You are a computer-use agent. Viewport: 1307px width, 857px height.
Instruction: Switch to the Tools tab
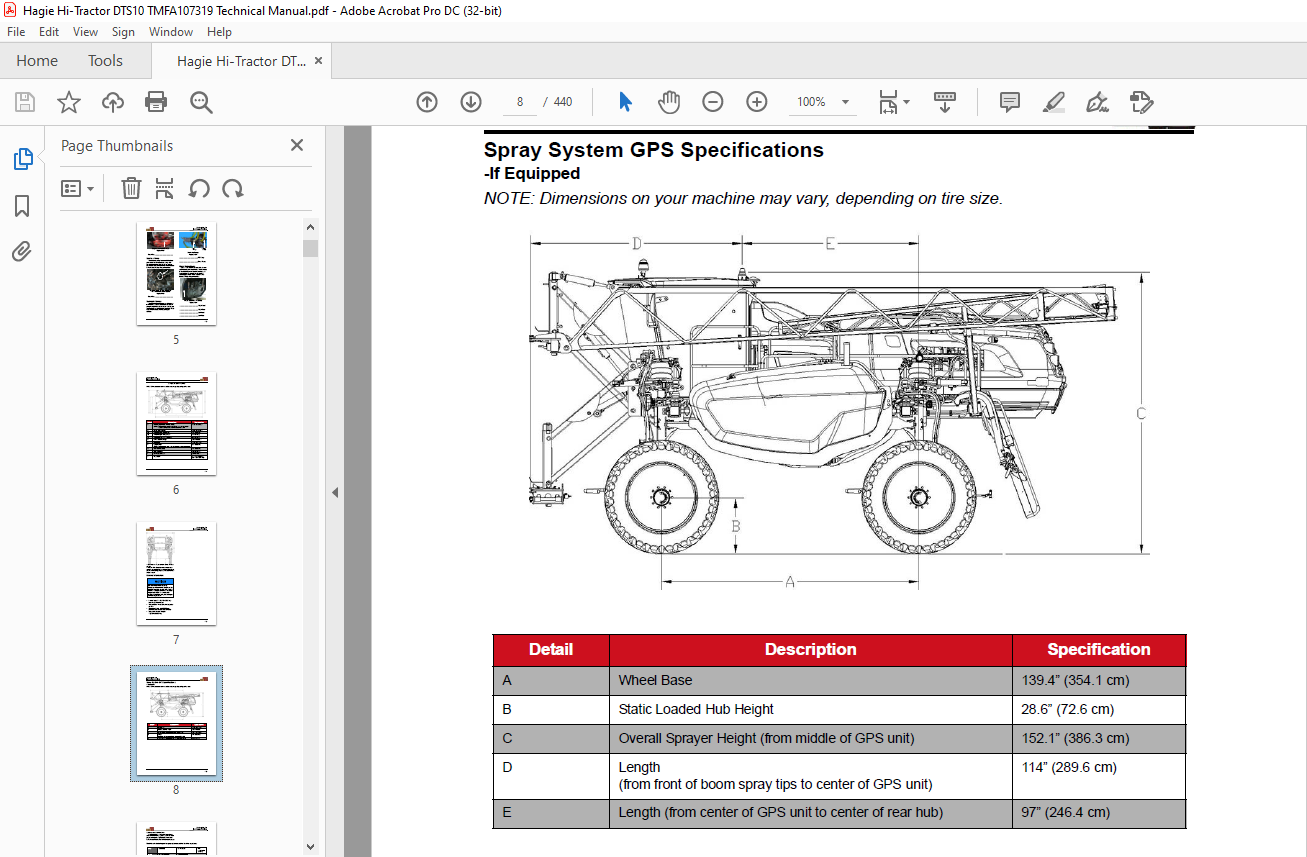point(105,61)
